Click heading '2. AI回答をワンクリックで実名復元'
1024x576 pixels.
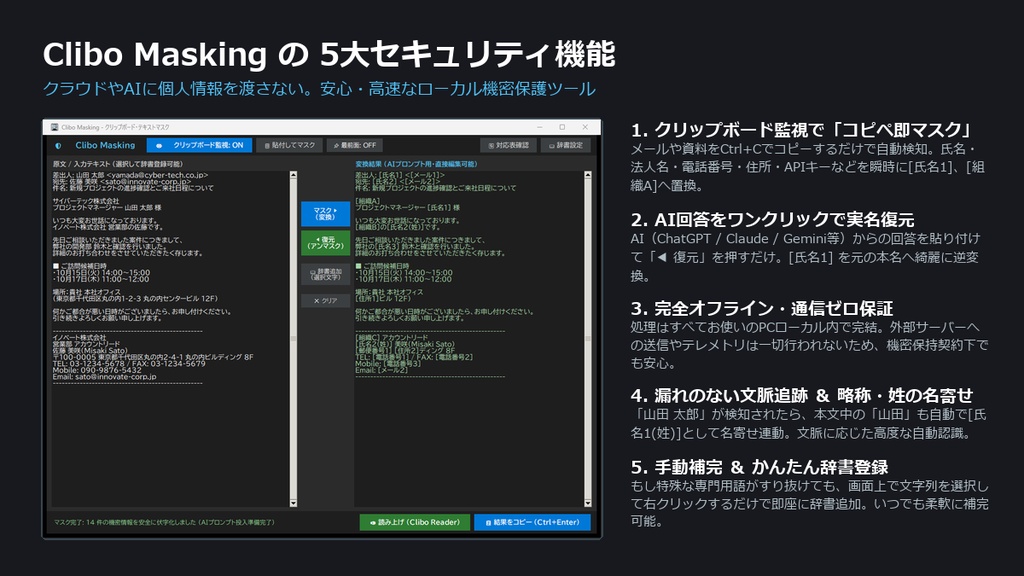click(x=773, y=219)
